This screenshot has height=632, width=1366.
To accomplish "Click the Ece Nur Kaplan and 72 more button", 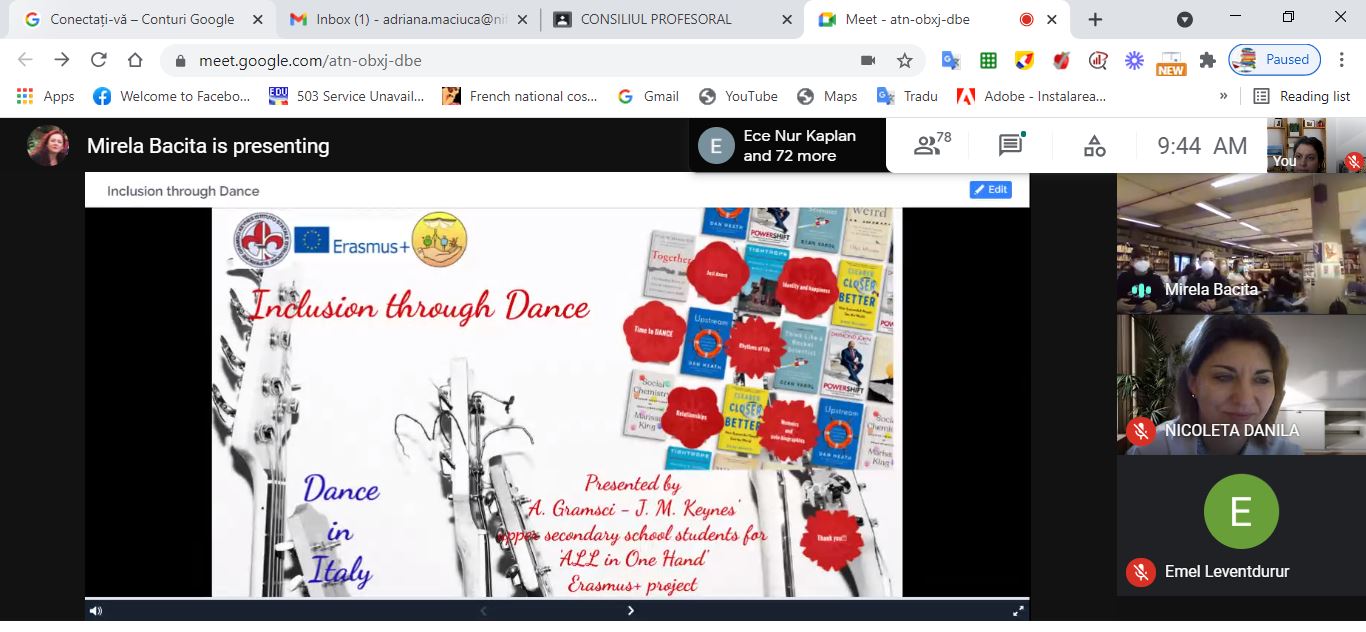I will click(787, 146).
